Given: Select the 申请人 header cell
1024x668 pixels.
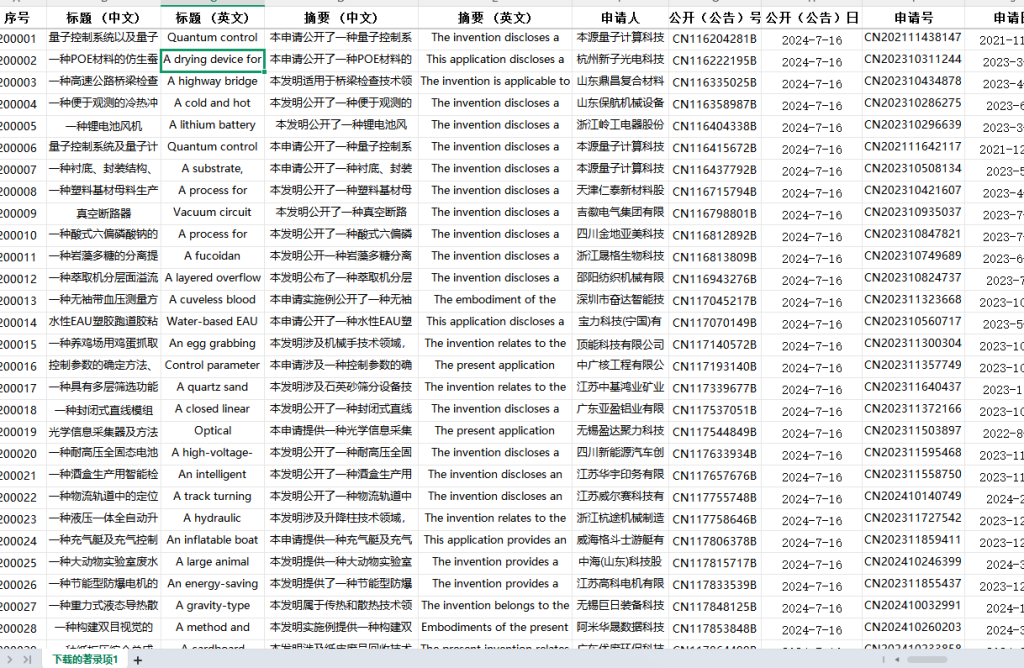Looking at the screenshot, I should pos(620,18).
